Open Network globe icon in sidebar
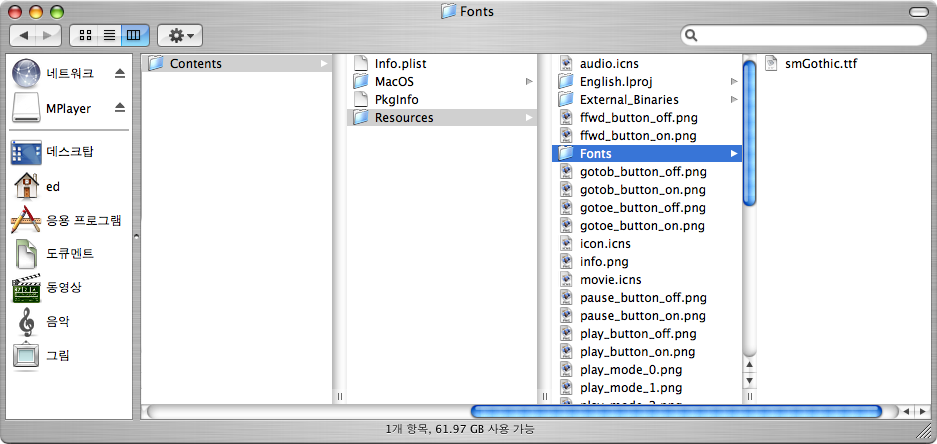This screenshot has height=444, width=937. 26,73
